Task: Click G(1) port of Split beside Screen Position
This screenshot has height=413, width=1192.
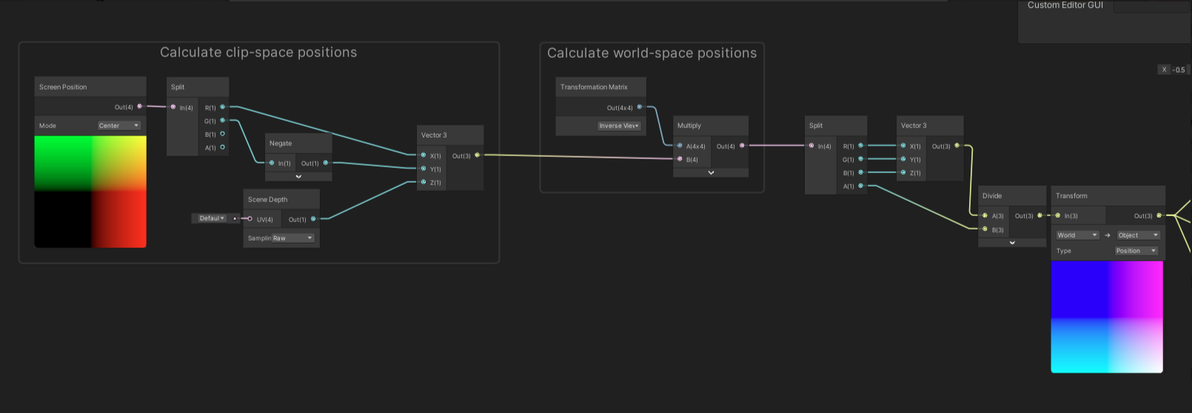Action: 222,120
